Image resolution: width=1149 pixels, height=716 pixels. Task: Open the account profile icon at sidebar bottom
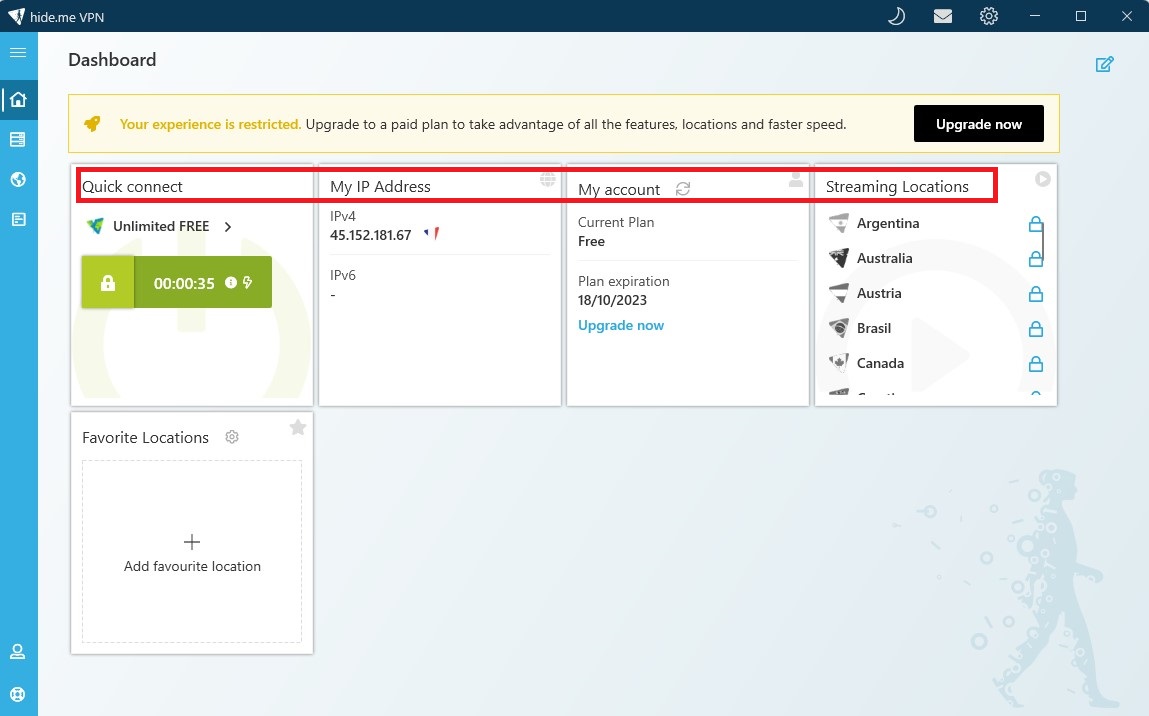(x=18, y=652)
